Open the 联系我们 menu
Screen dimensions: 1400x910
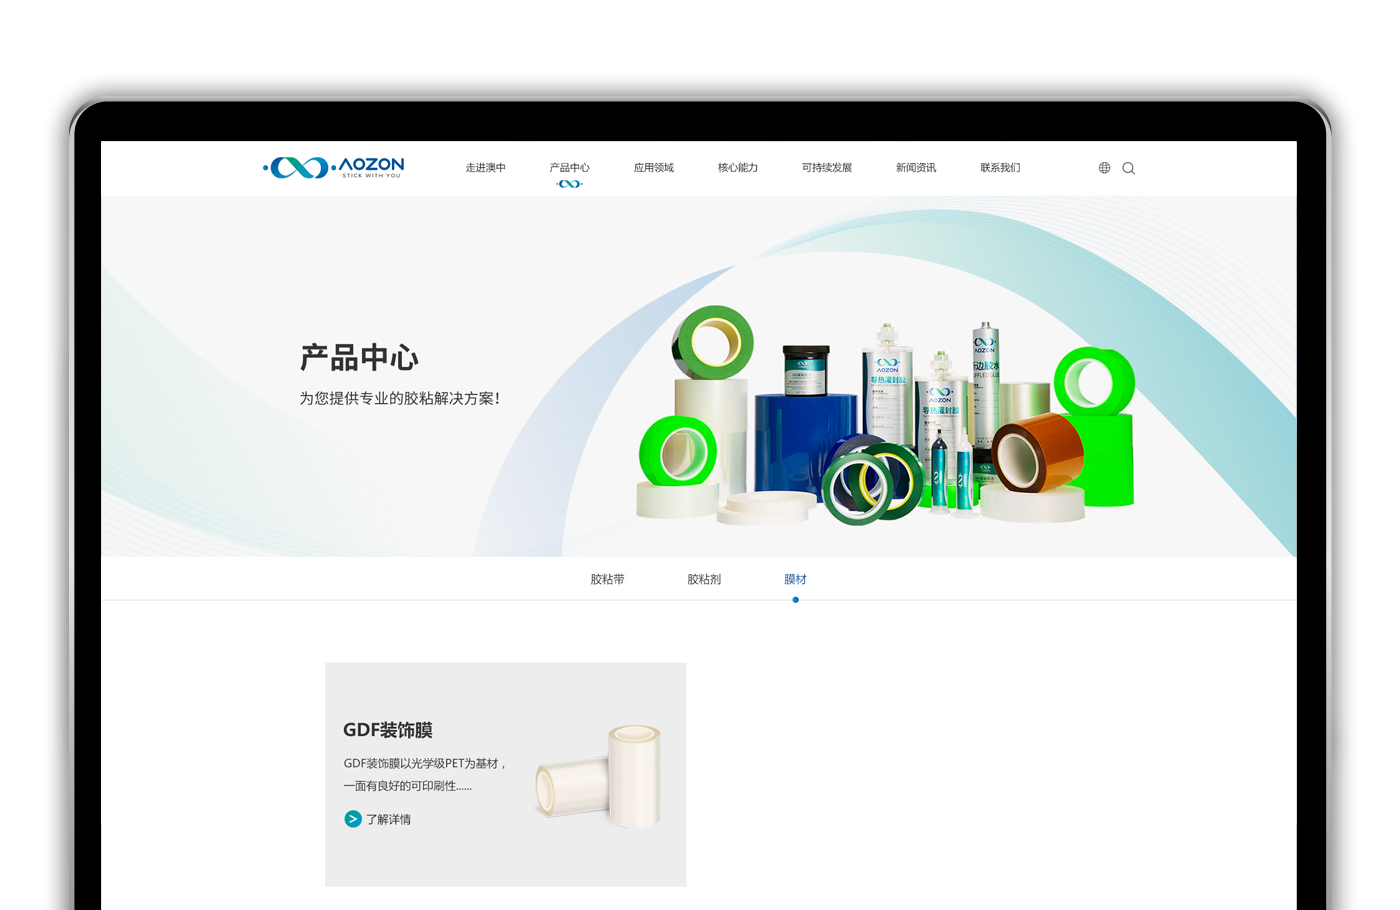[1000, 168]
